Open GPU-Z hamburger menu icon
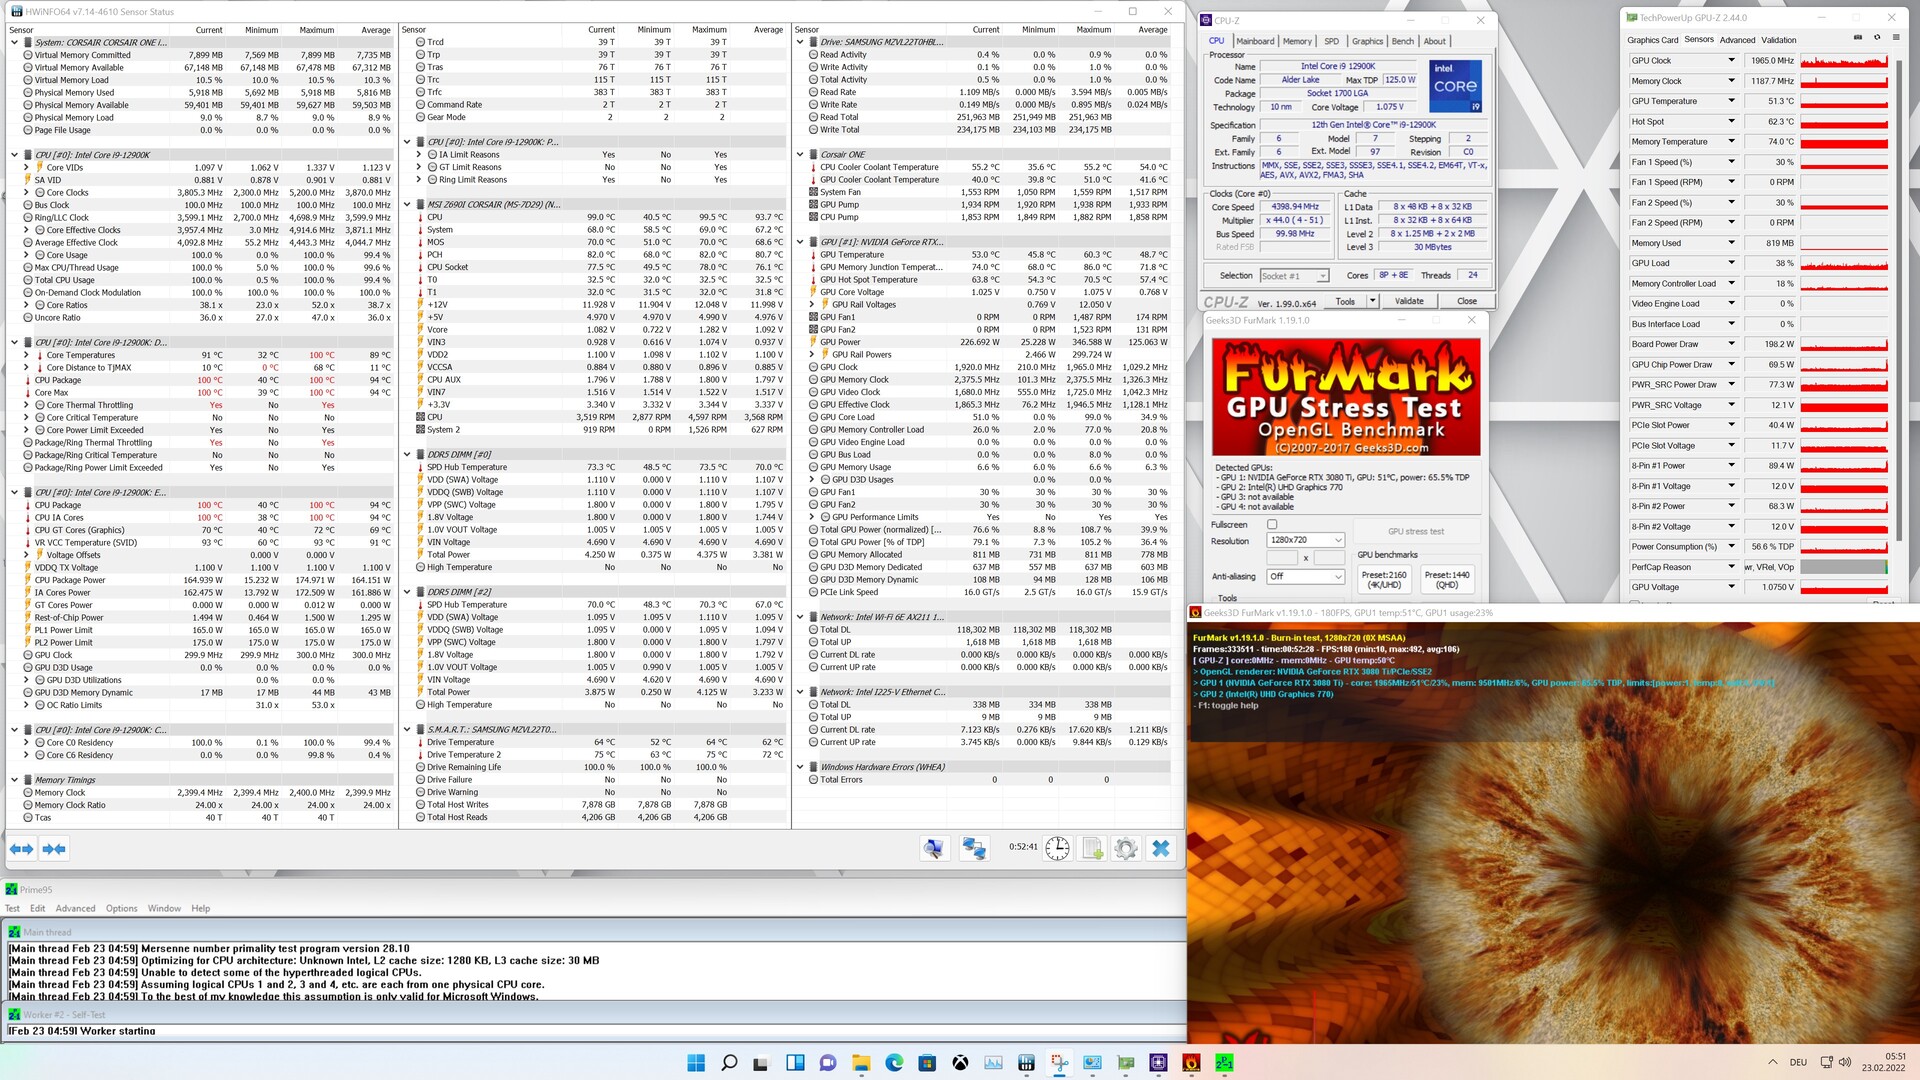This screenshot has width=1920, height=1080. pos(1895,38)
